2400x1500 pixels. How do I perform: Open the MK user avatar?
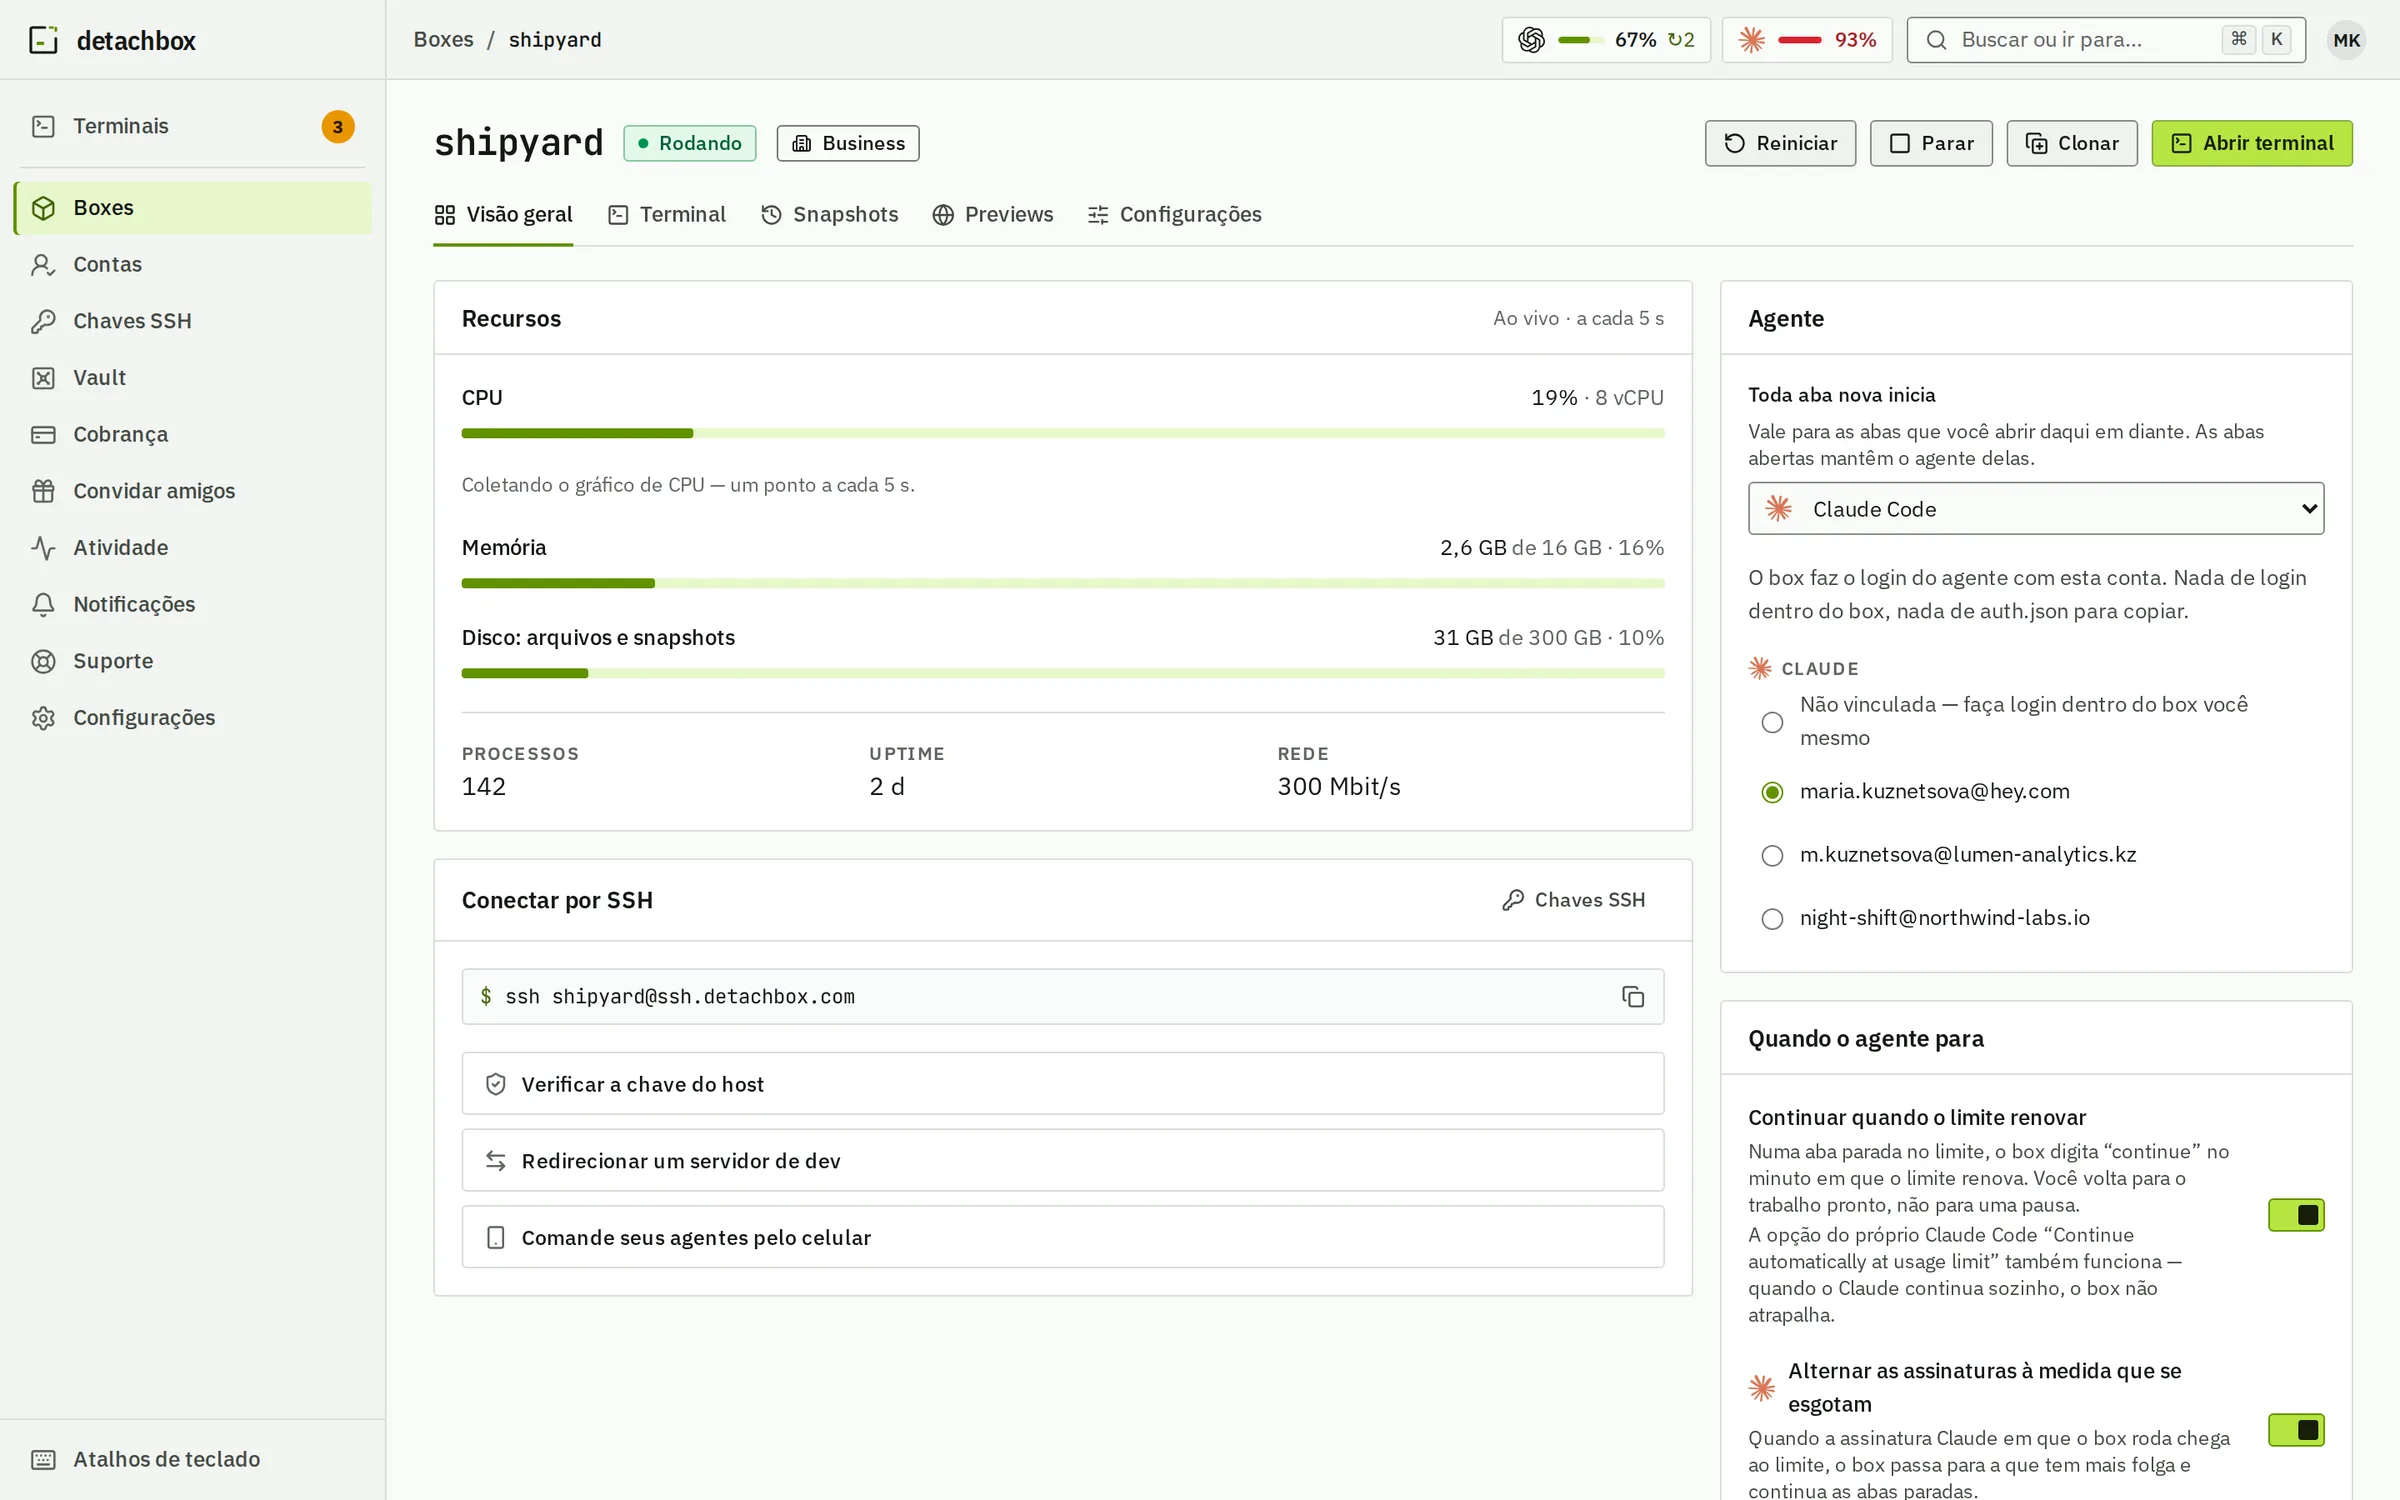tap(2346, 40)
